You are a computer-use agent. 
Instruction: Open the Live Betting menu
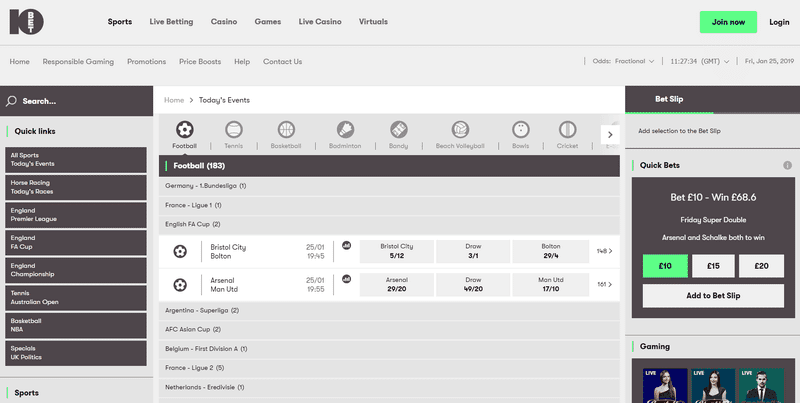pos(171,21)
